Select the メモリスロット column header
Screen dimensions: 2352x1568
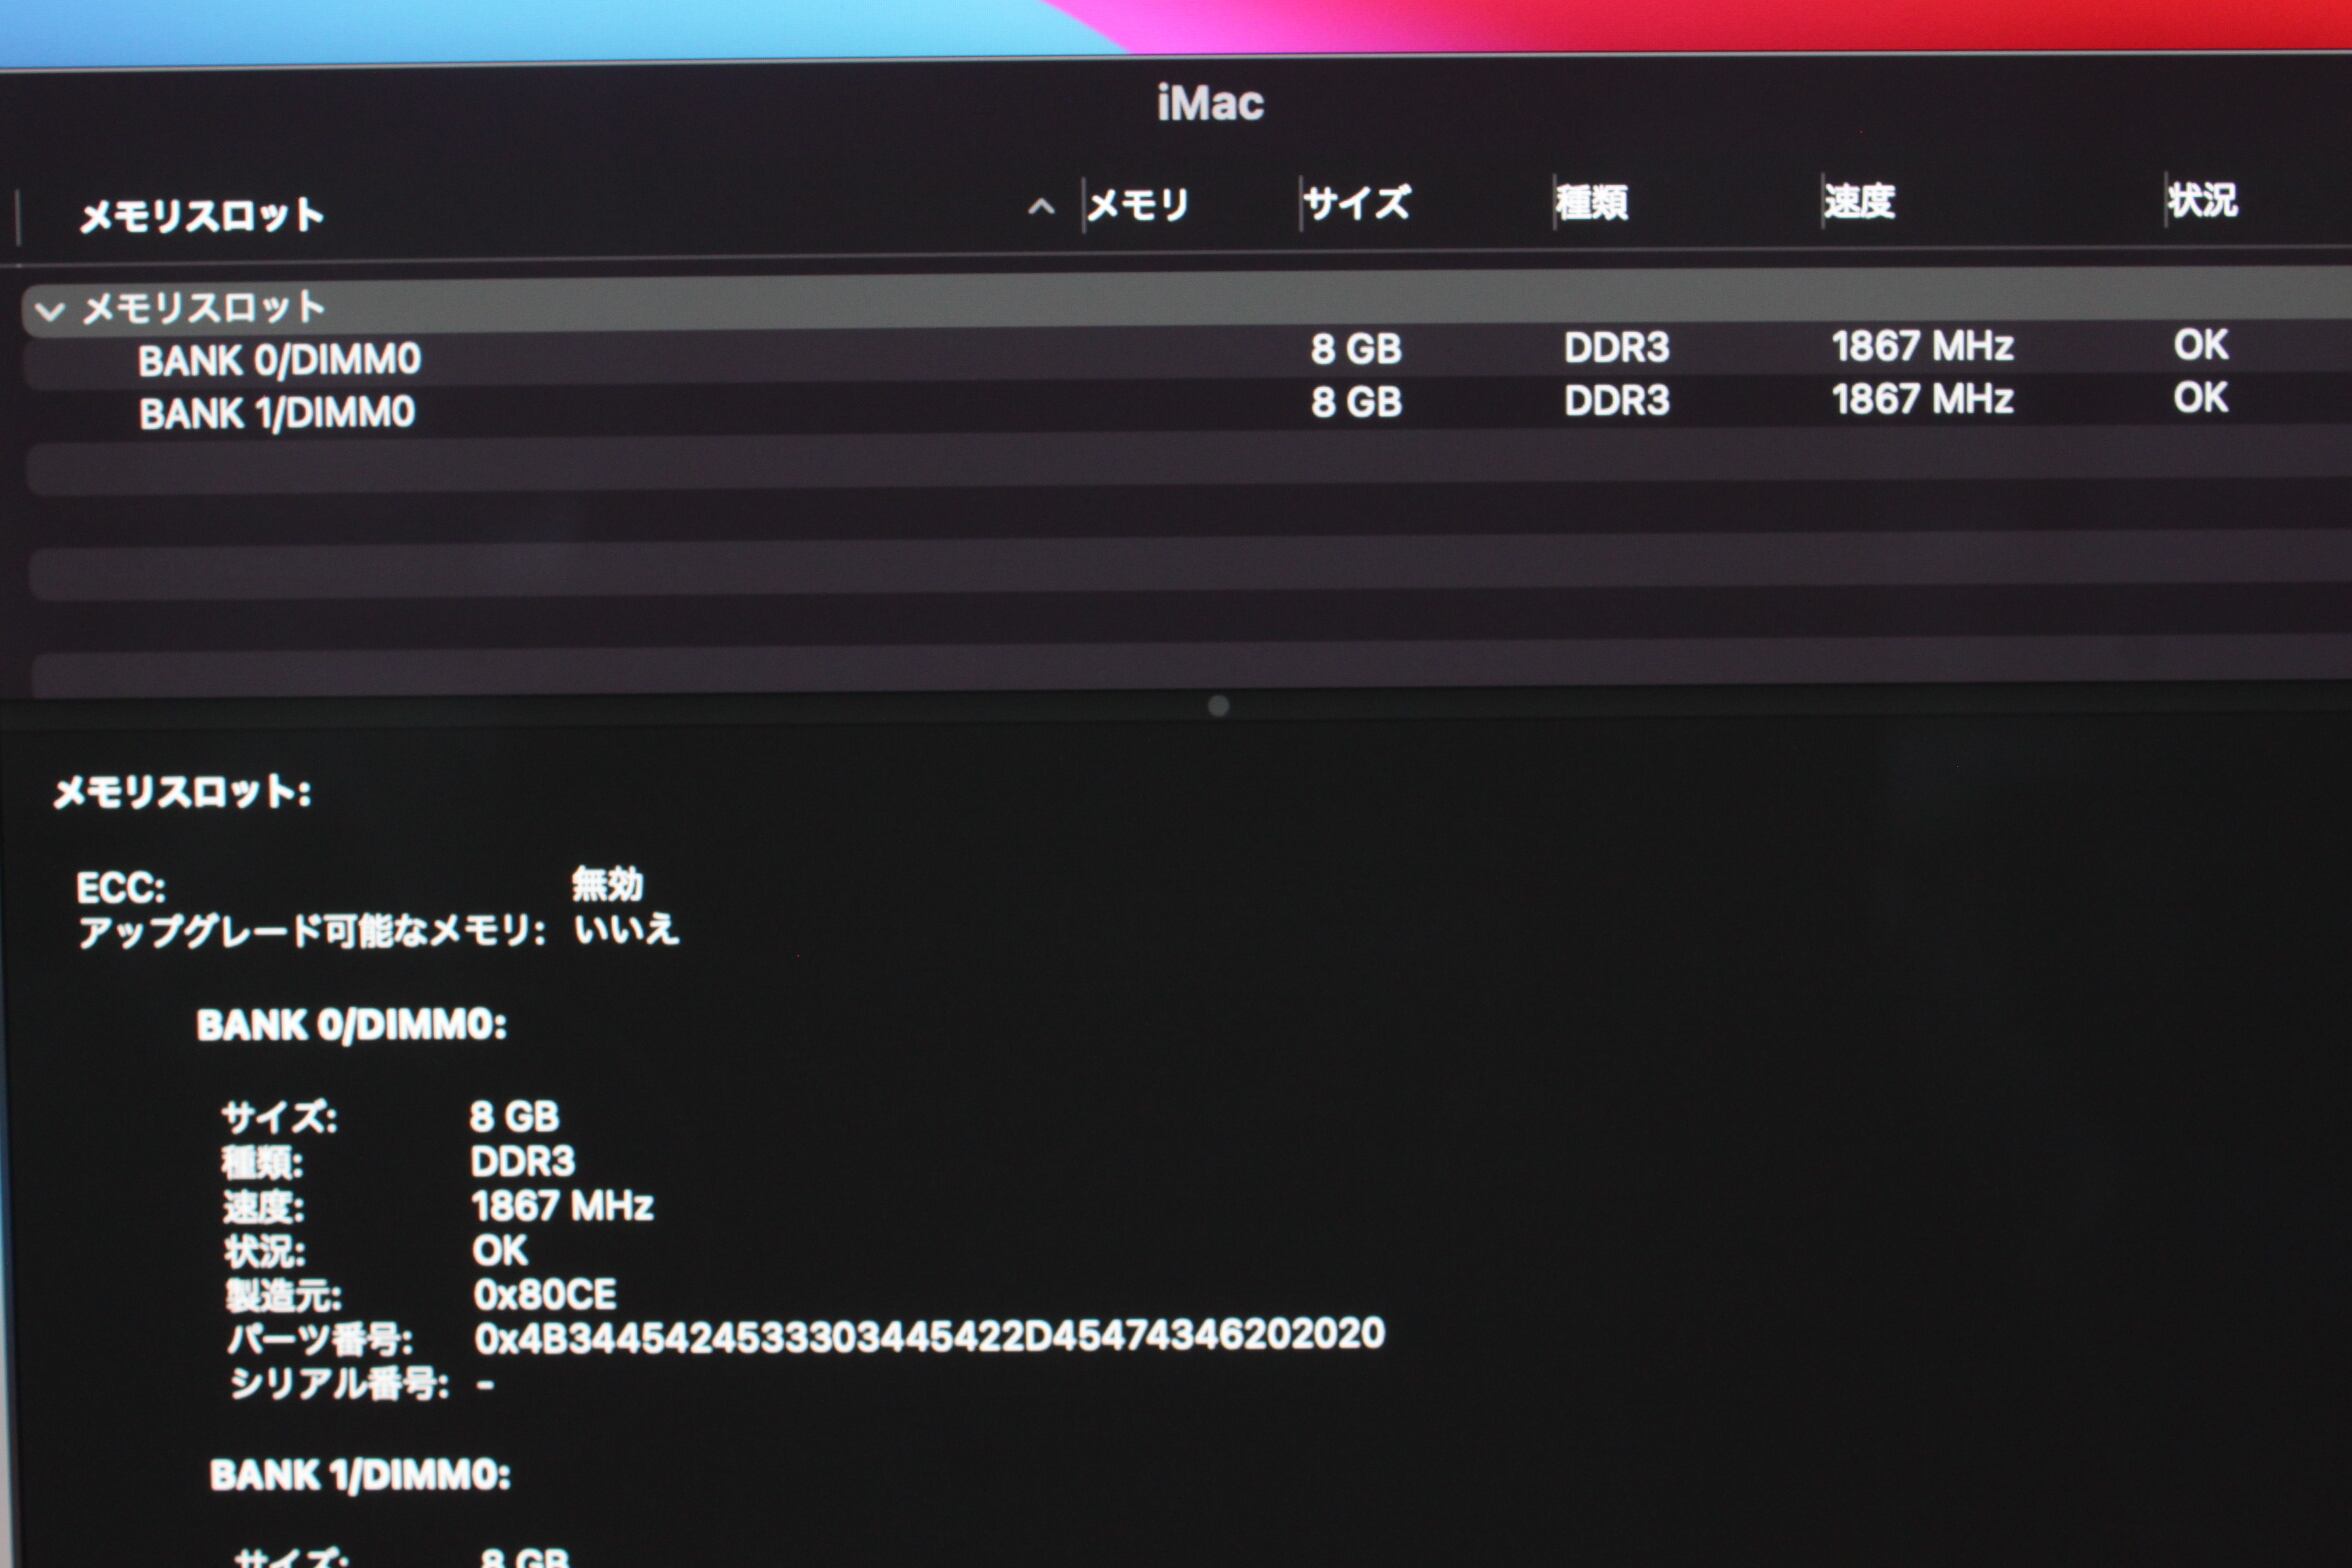[x=201, y=215]
